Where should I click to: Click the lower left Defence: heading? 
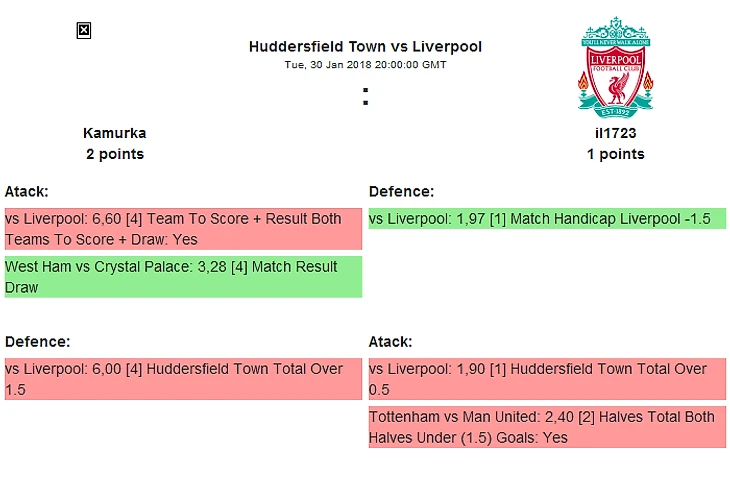coord(37,341)
